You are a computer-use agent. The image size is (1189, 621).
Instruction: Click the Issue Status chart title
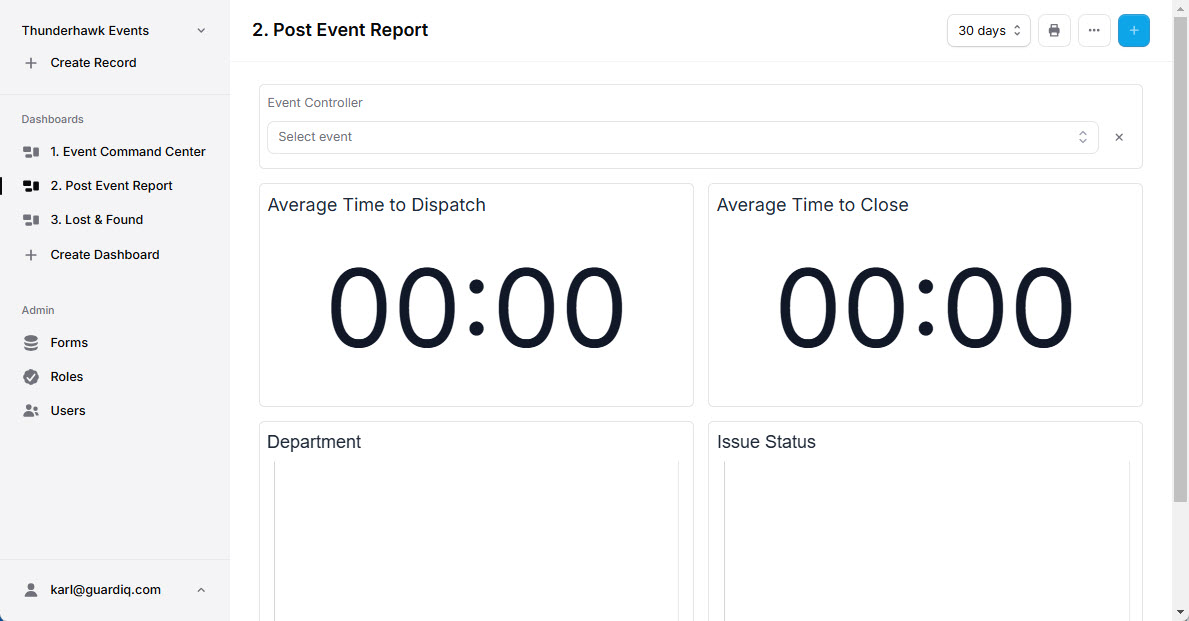coord(766,442)
